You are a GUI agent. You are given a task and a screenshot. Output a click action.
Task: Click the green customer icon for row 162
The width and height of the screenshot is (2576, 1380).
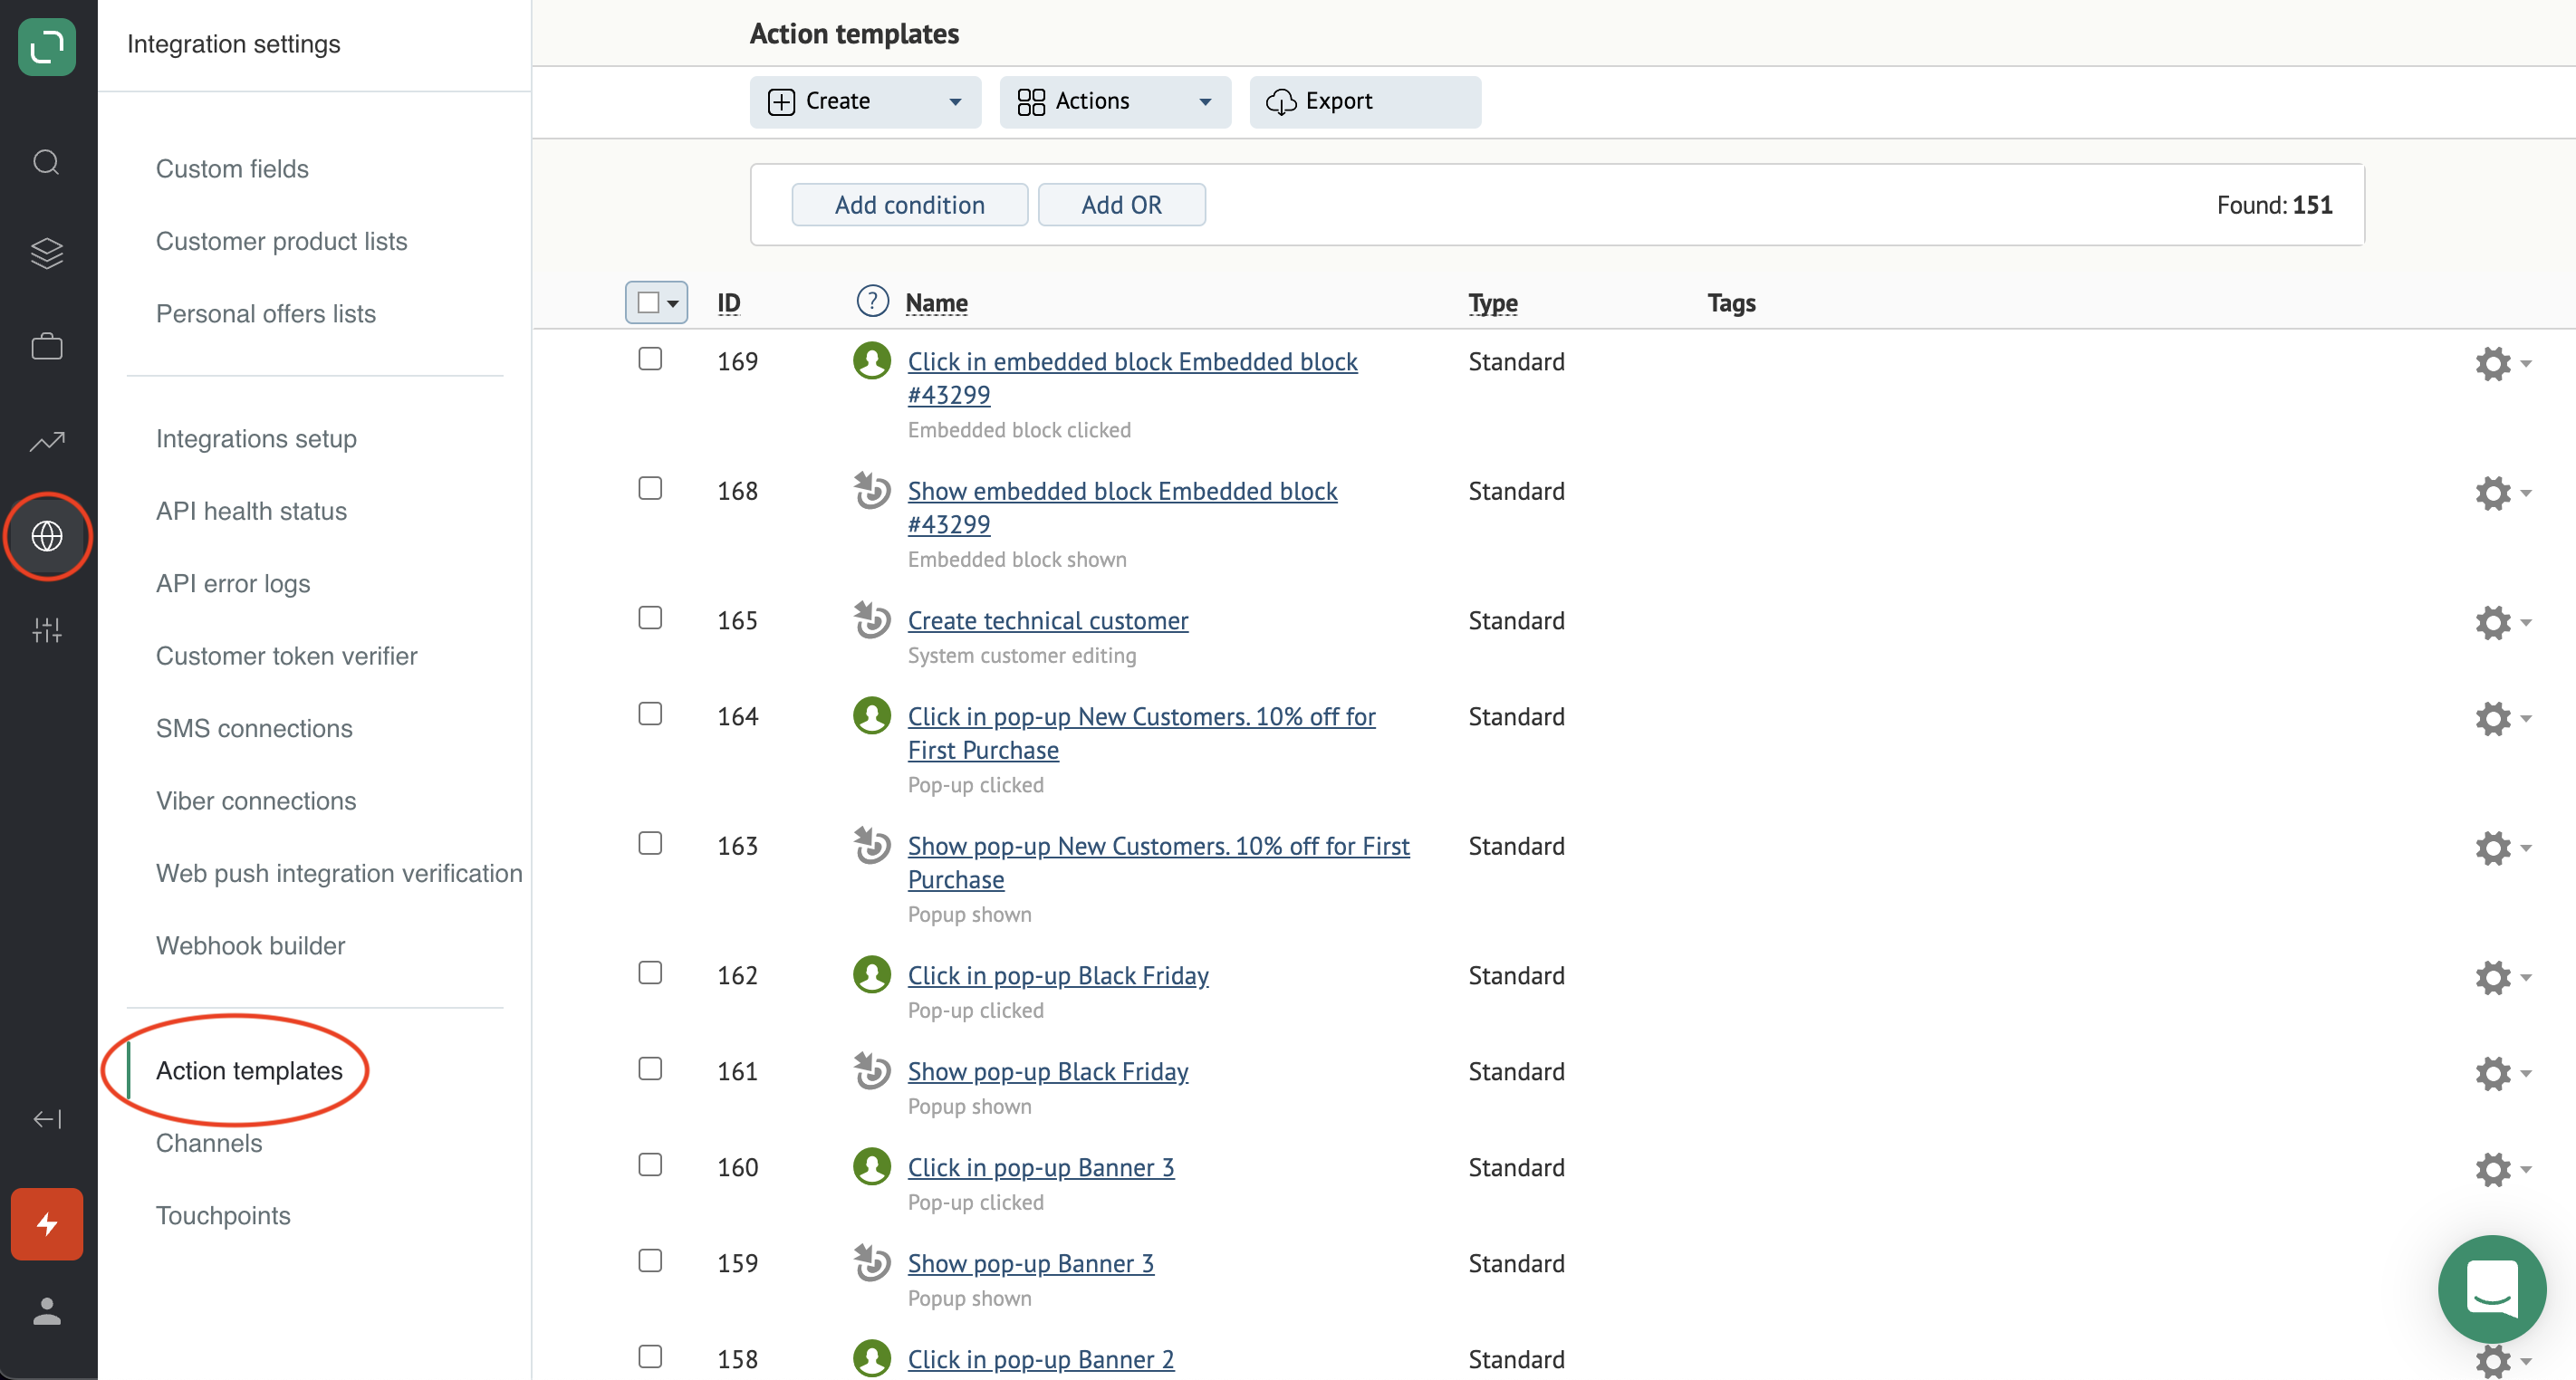pyautogui.click(x=872, y=975)
